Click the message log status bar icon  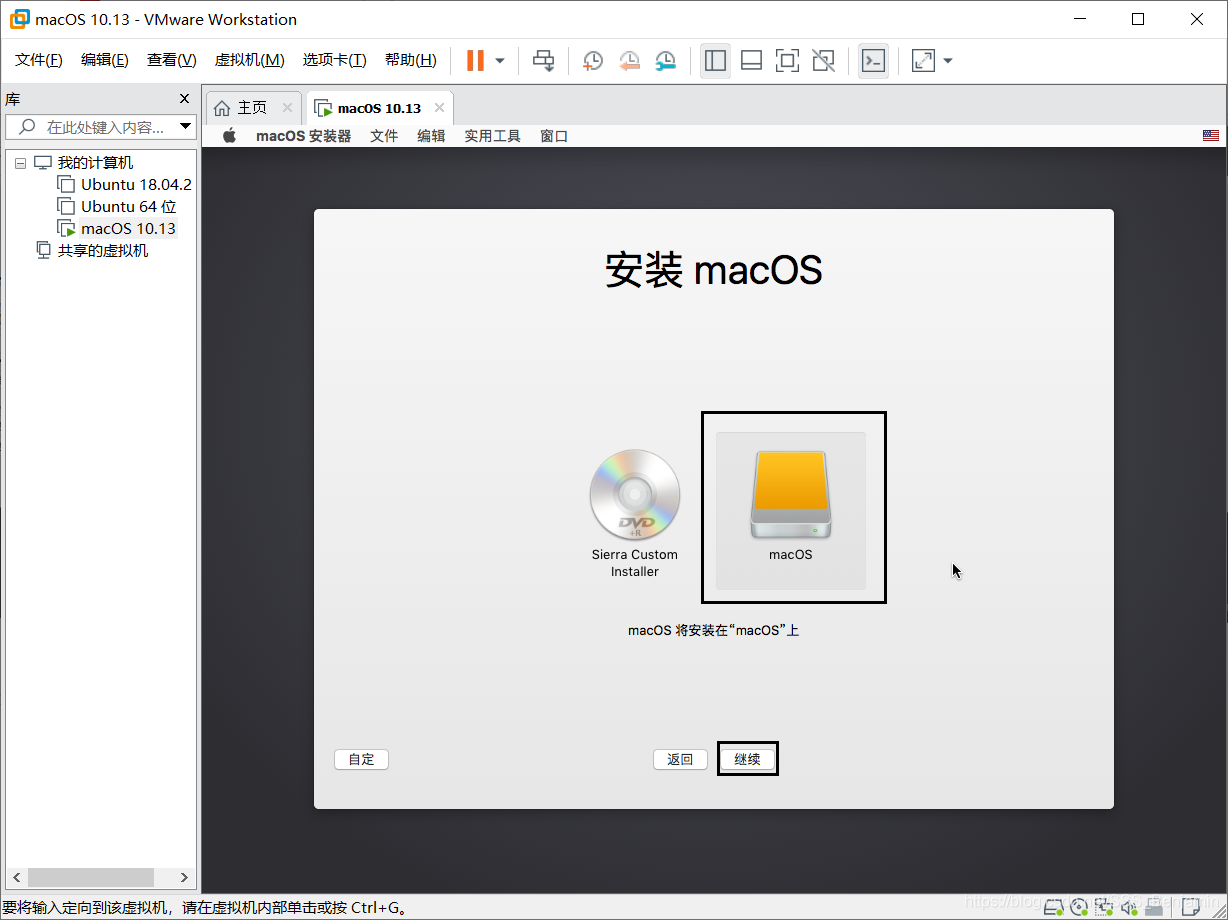click(1190, 906)
